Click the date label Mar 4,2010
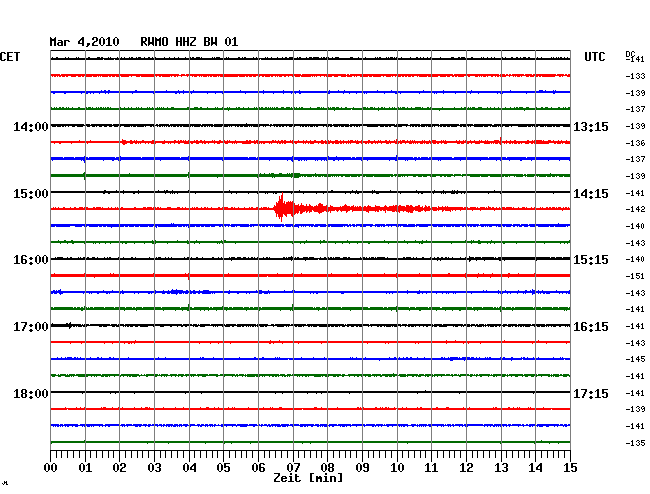650x494 pixels. pyautogui.click(x=84, y=42)
